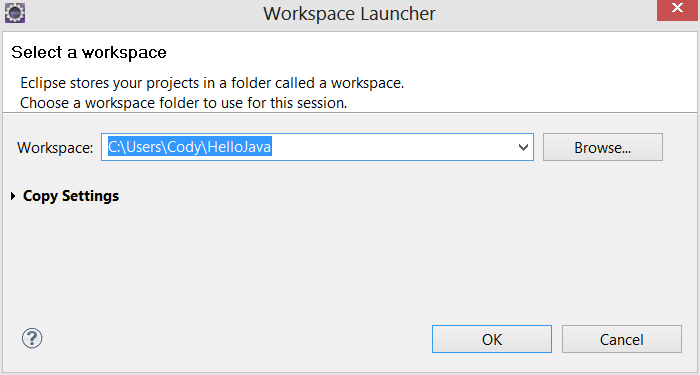Click the highlighted C:\Users\Cody\HelloJava path text
Image resolution: width=700 pixels, height=375 pixels.
click(190, 147)
